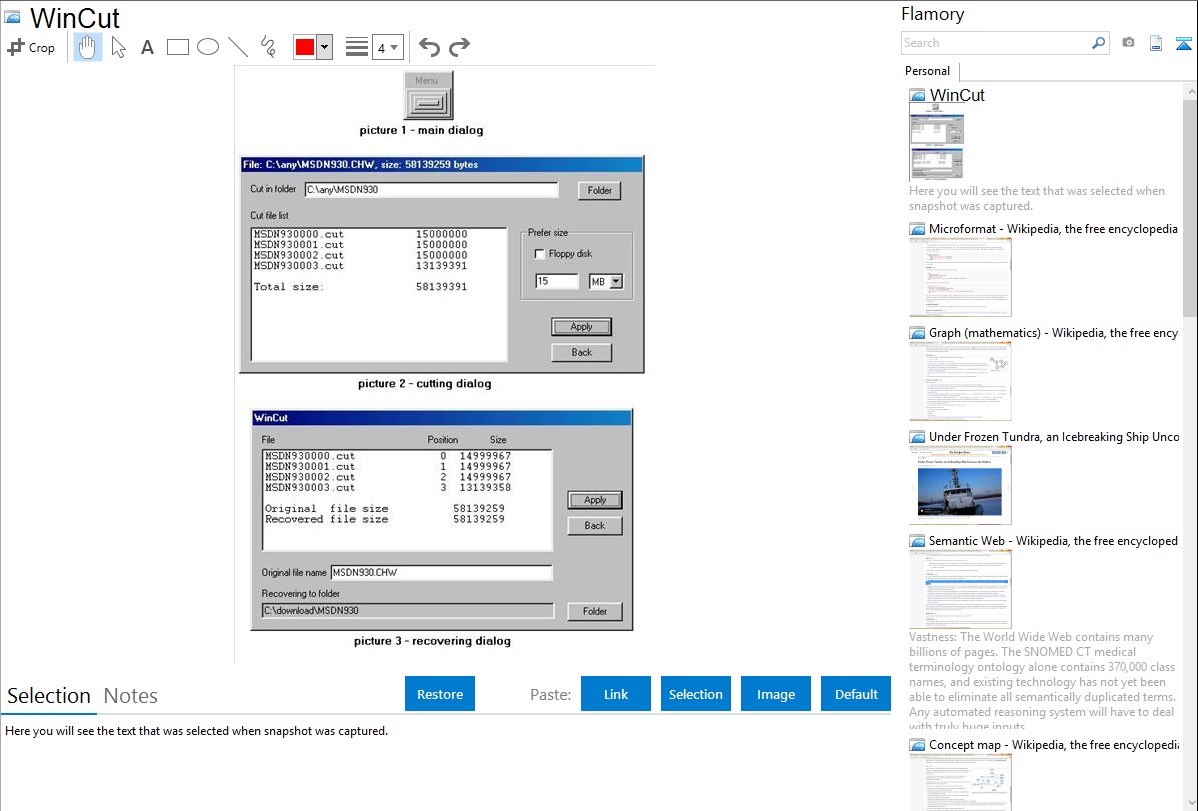Click the Concept map snapshot title
Image resolution: width=1198 pixels, height=811 pixels.
click(1054, 745)
